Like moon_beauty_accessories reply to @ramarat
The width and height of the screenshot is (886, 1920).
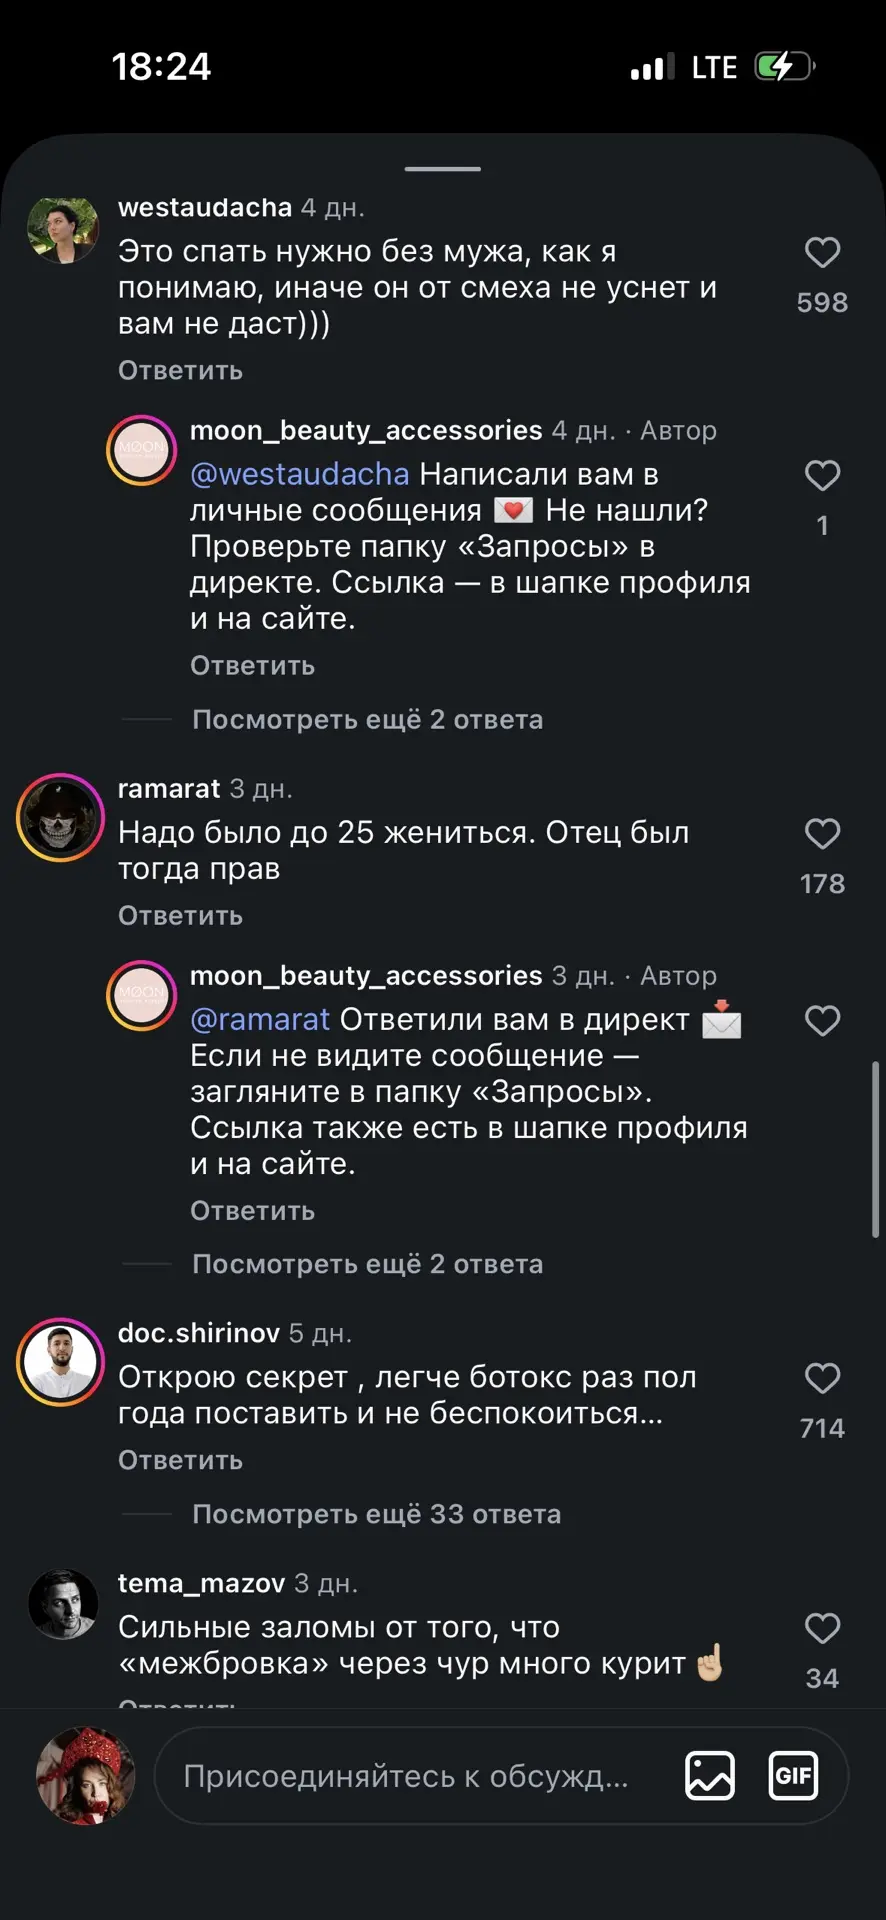(x=822, y=1020)
